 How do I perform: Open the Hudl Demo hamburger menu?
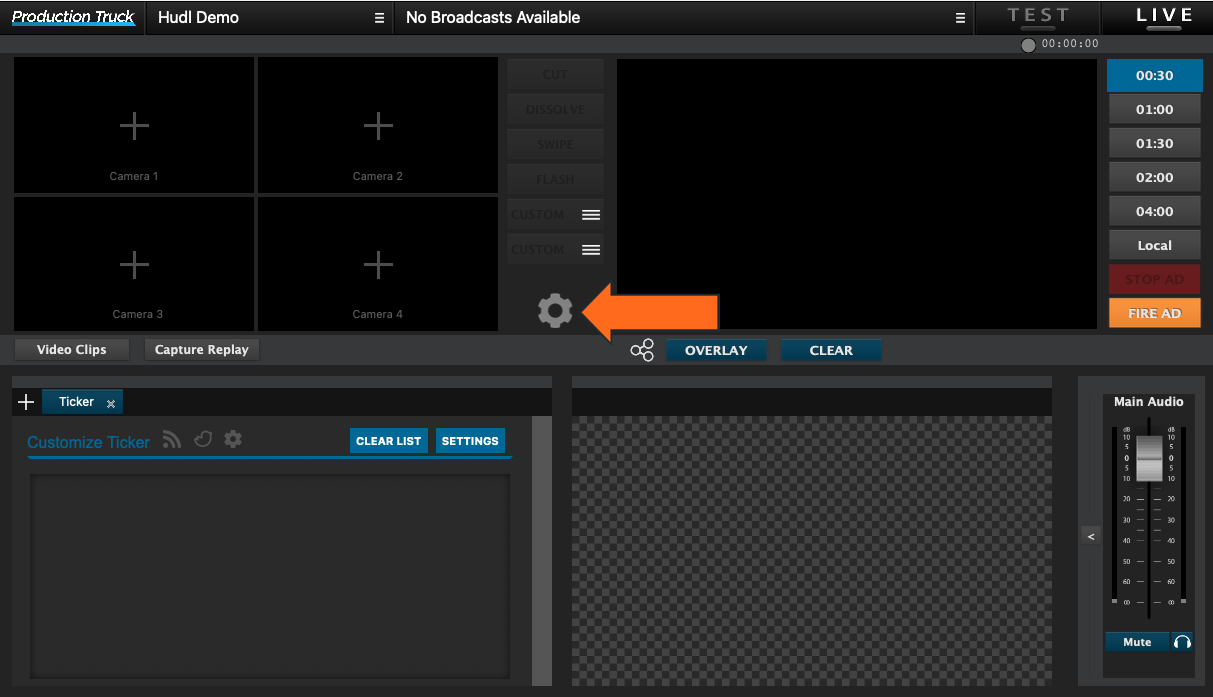point(378,17)
